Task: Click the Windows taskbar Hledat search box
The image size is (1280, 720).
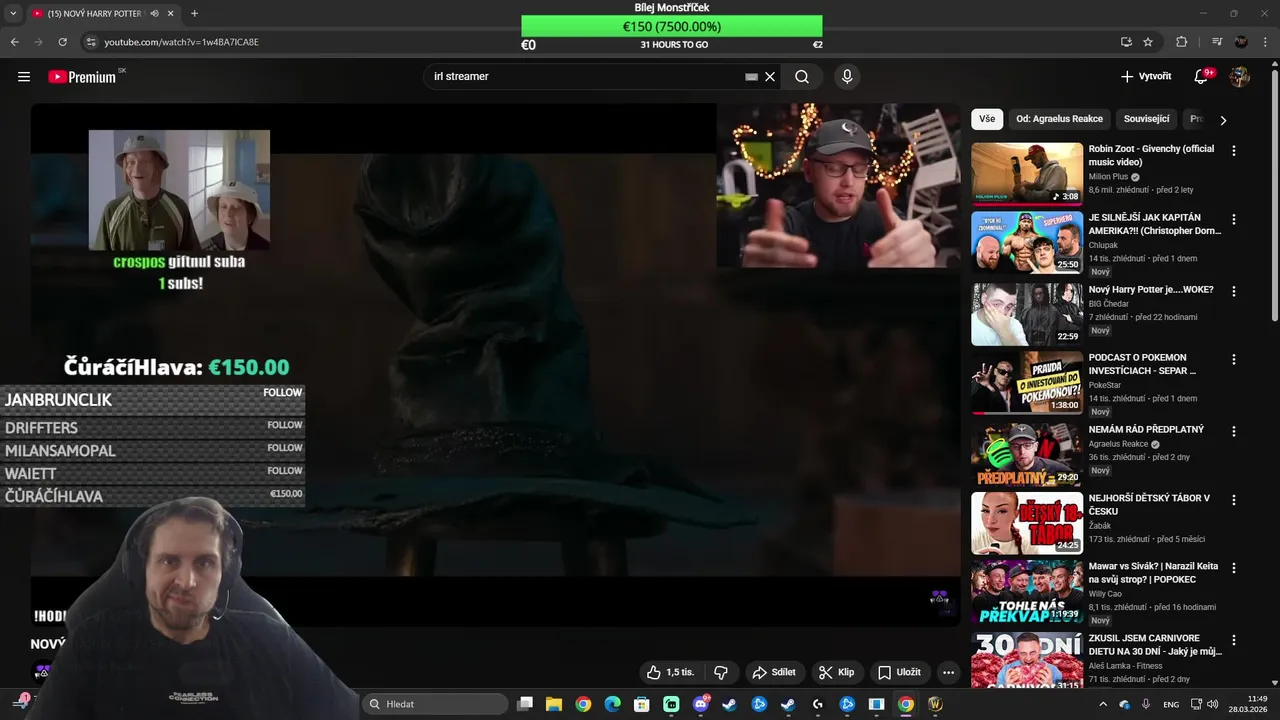Action: (x=435, y=704)
